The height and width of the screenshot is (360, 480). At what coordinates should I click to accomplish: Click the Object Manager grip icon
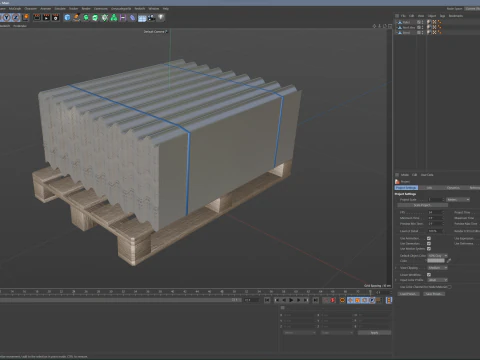pos(397,16)
